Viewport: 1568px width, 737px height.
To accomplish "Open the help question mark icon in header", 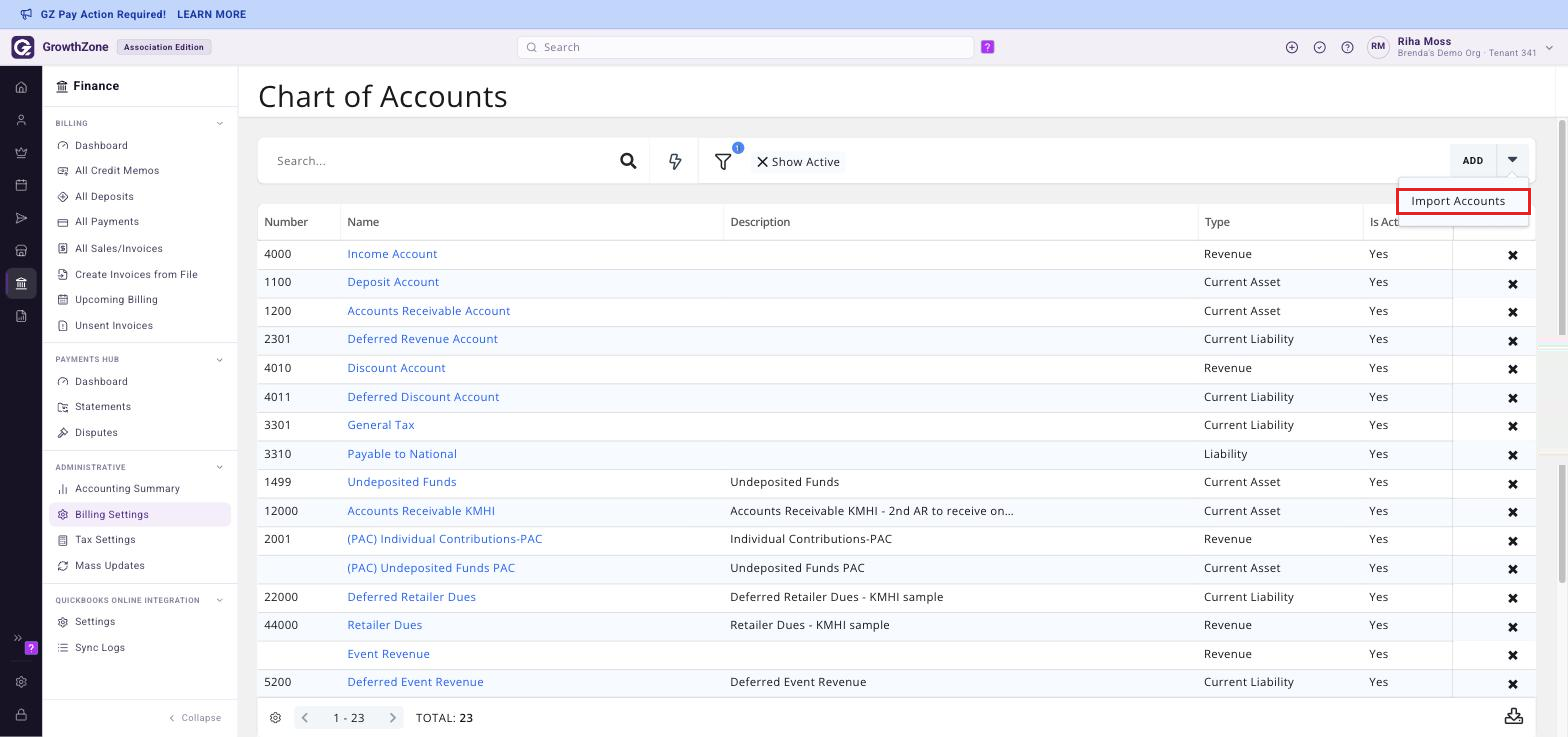I will [1348, 47].
